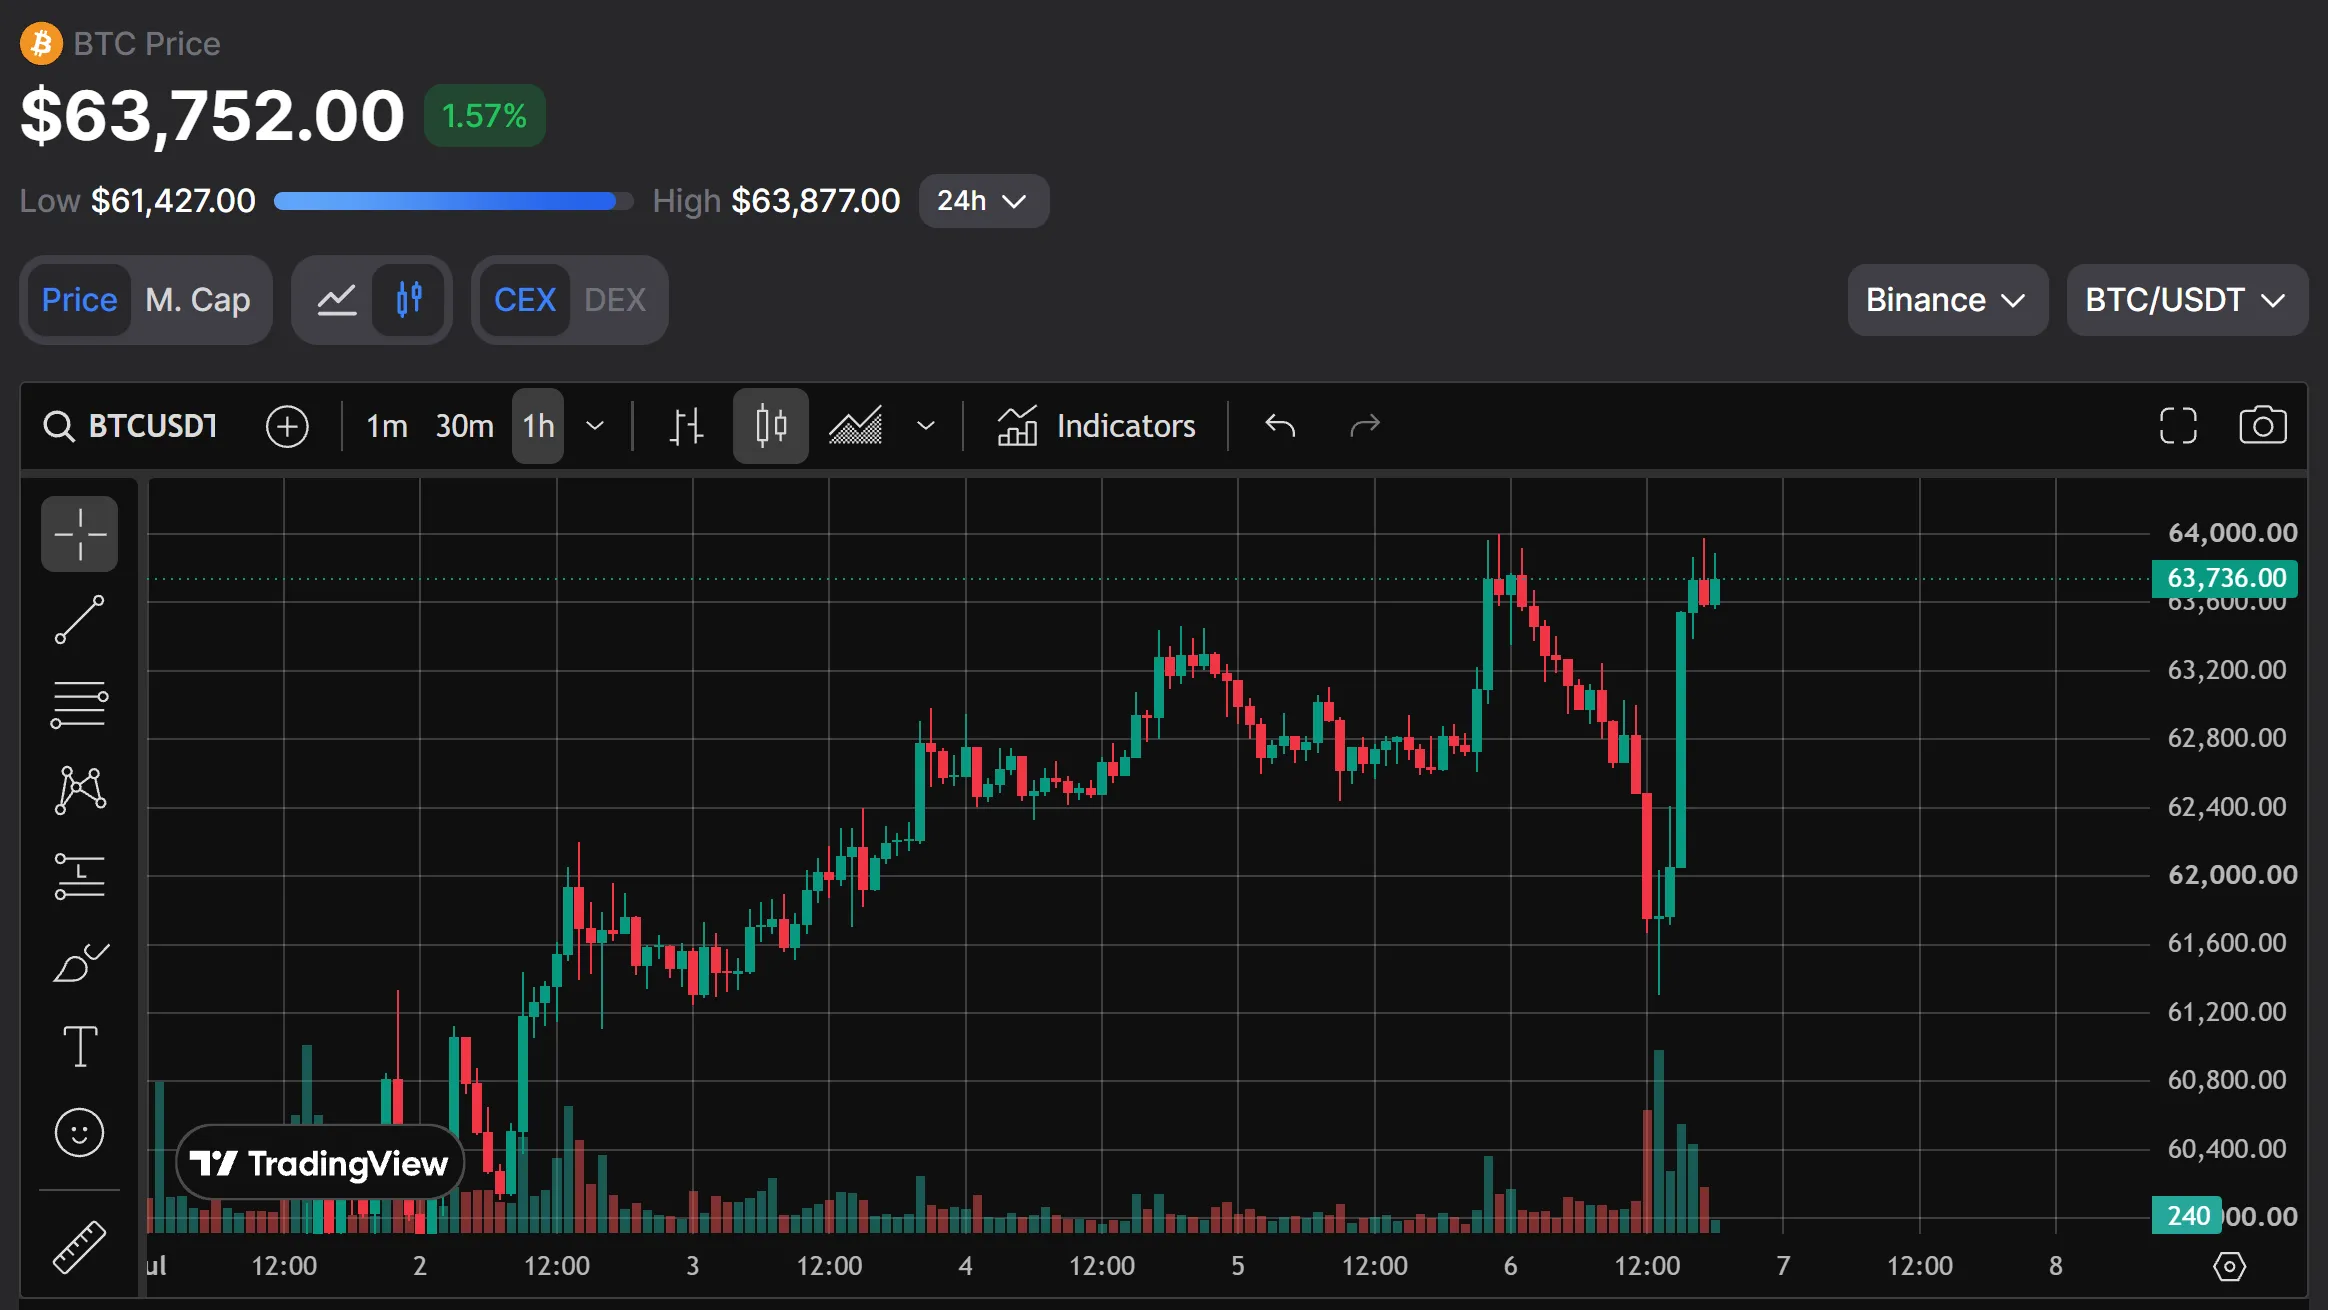This screenshot has height=1310, width=2328.
Task: Open the 24h range dropdown
Action: pos(983,201)
